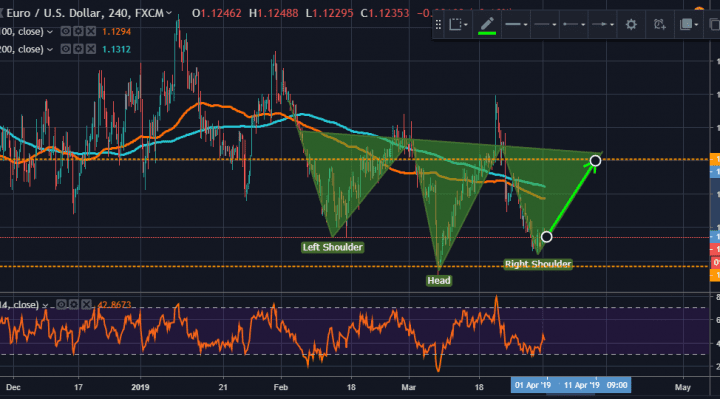
Task: Open the visual order layers dropdown
Action: [x=688, y=24]
